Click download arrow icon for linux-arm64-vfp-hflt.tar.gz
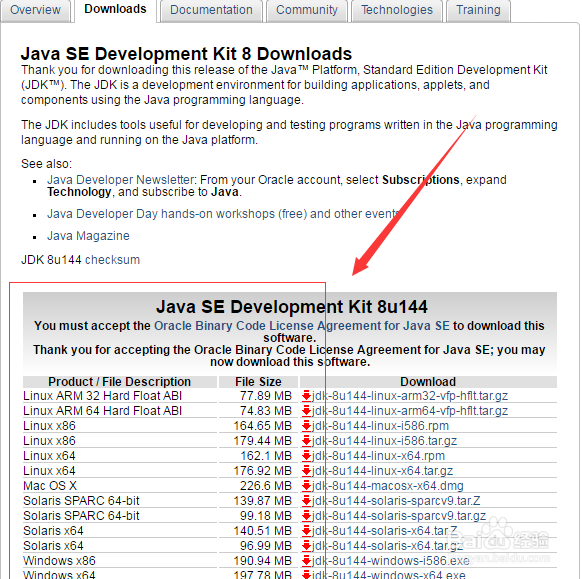This screenshot has height=579, width=582. pos(306,410)
